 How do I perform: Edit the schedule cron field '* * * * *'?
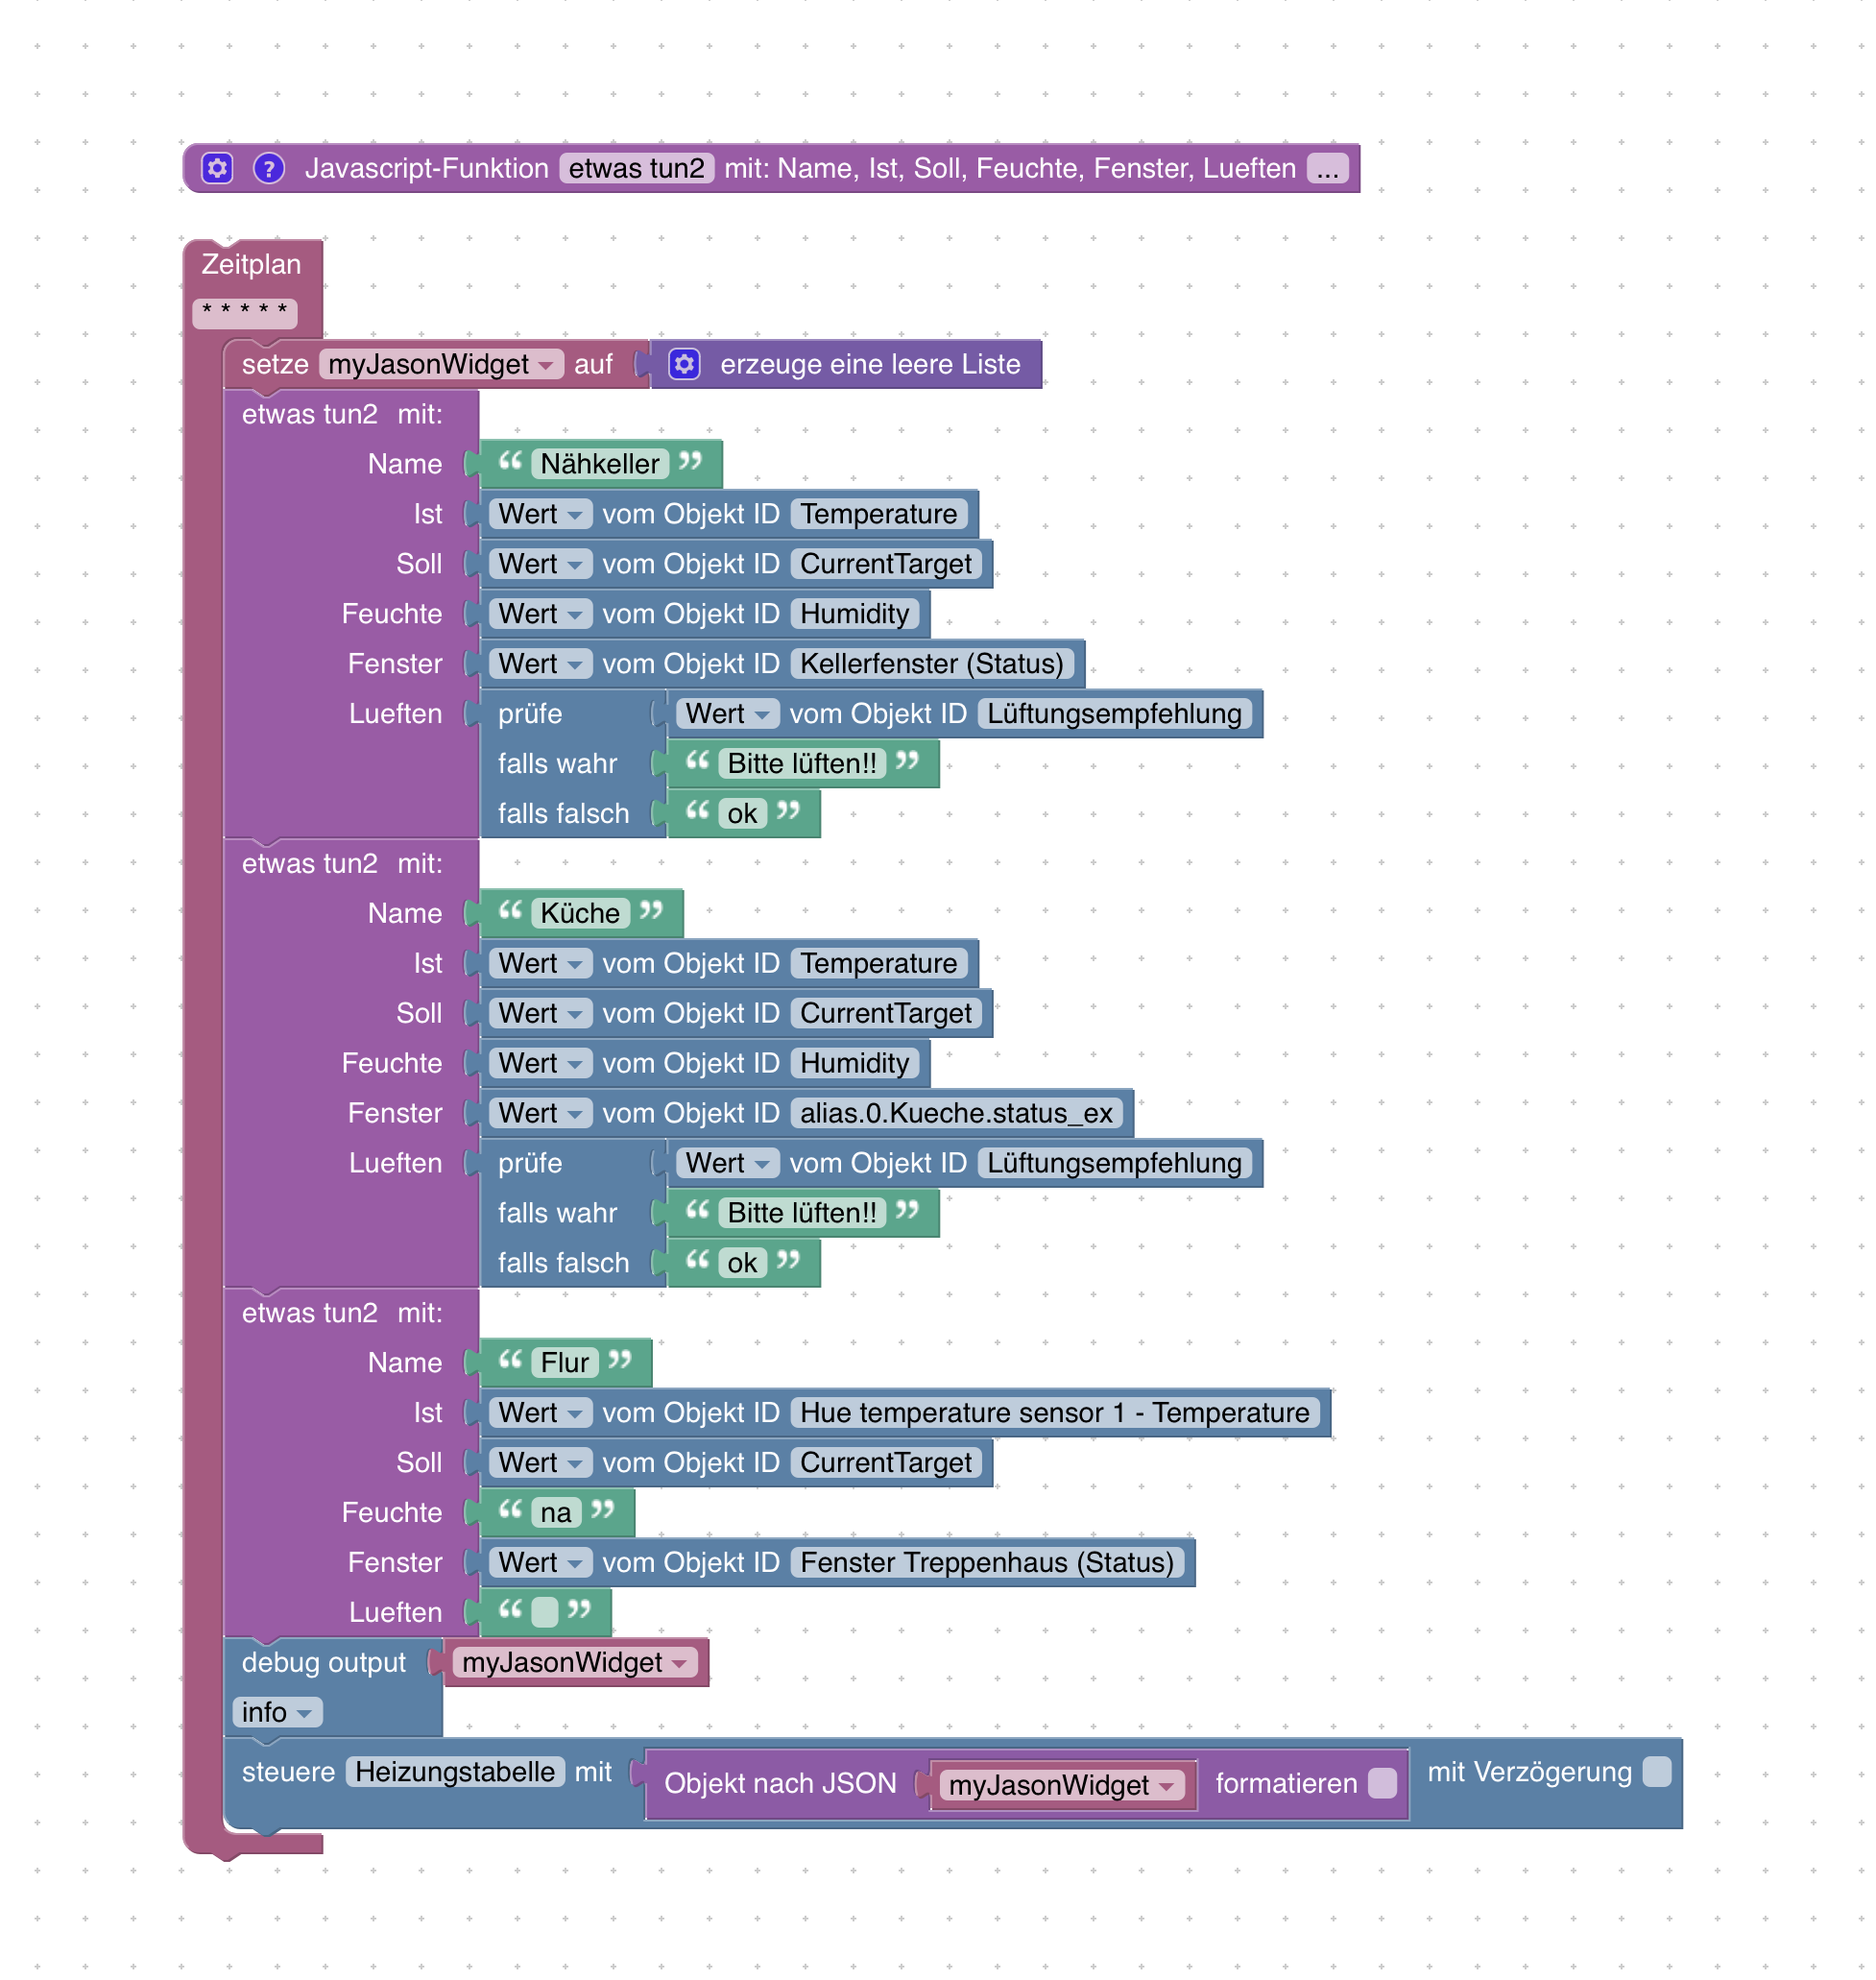tap(245, 310)
